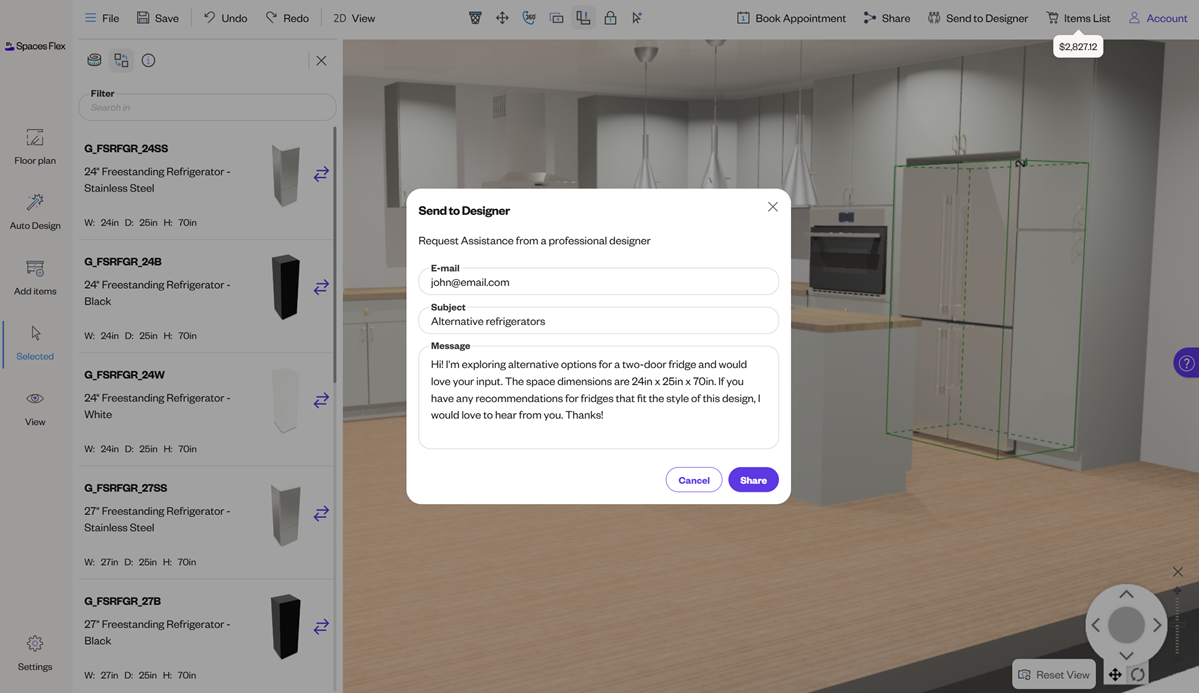Click the info icon in side panel
The image size is (1199, 693).
click(x=148, y=60)
